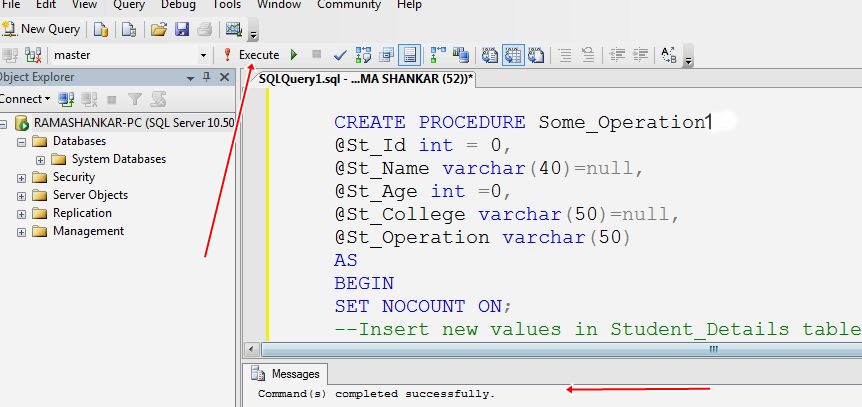
Task: Click Specify Values for Template Parameters icon
Action: [668, 55]
